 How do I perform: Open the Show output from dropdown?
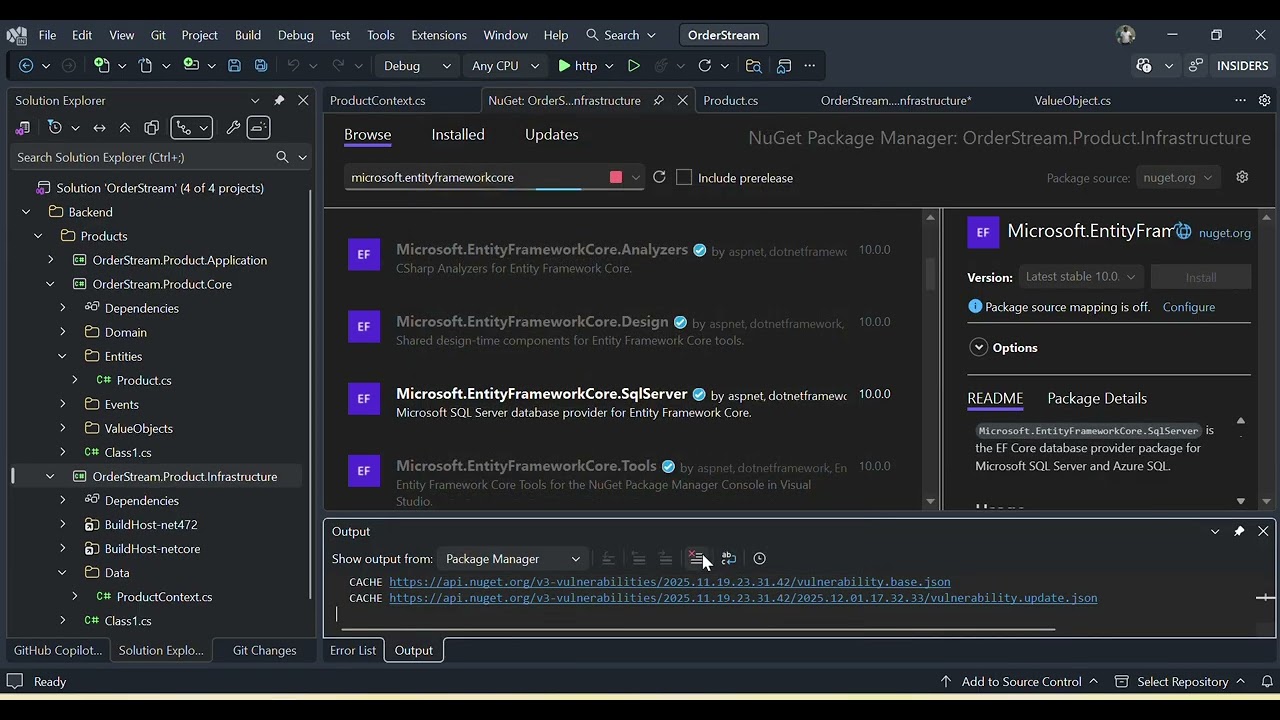tap(512, 559)
